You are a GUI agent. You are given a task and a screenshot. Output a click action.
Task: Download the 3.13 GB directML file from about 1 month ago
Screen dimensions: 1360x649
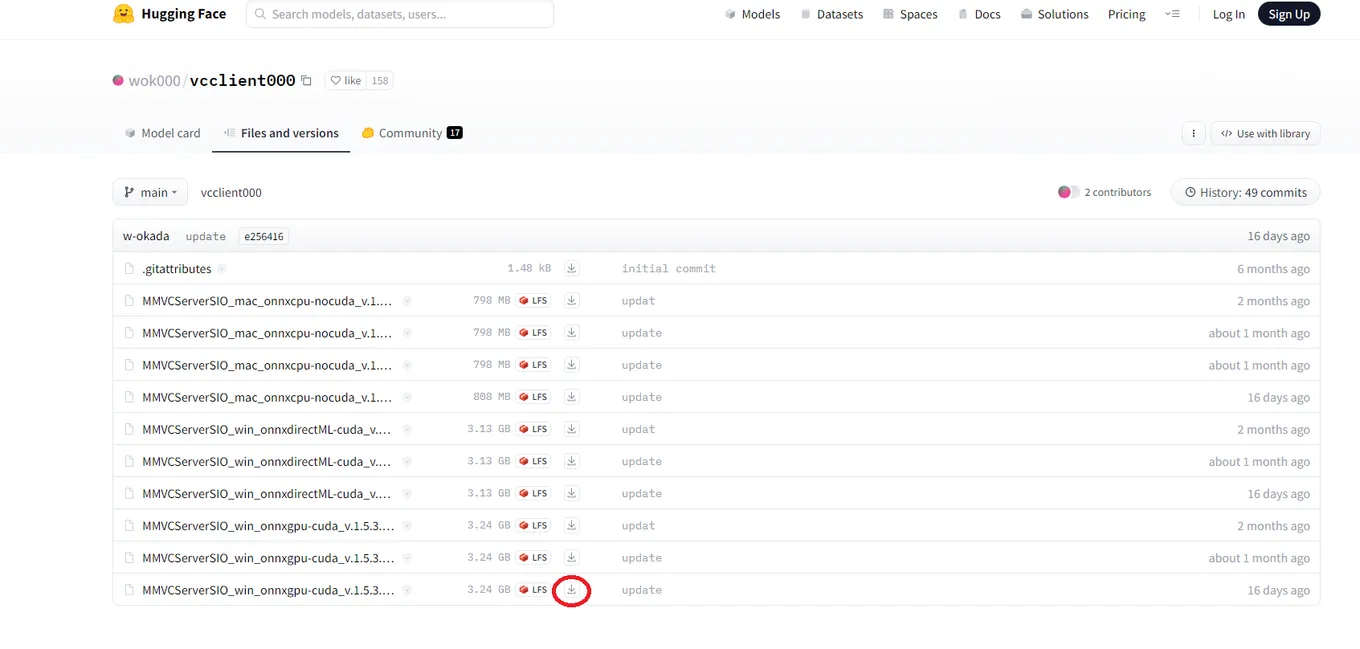pos(571,461)
